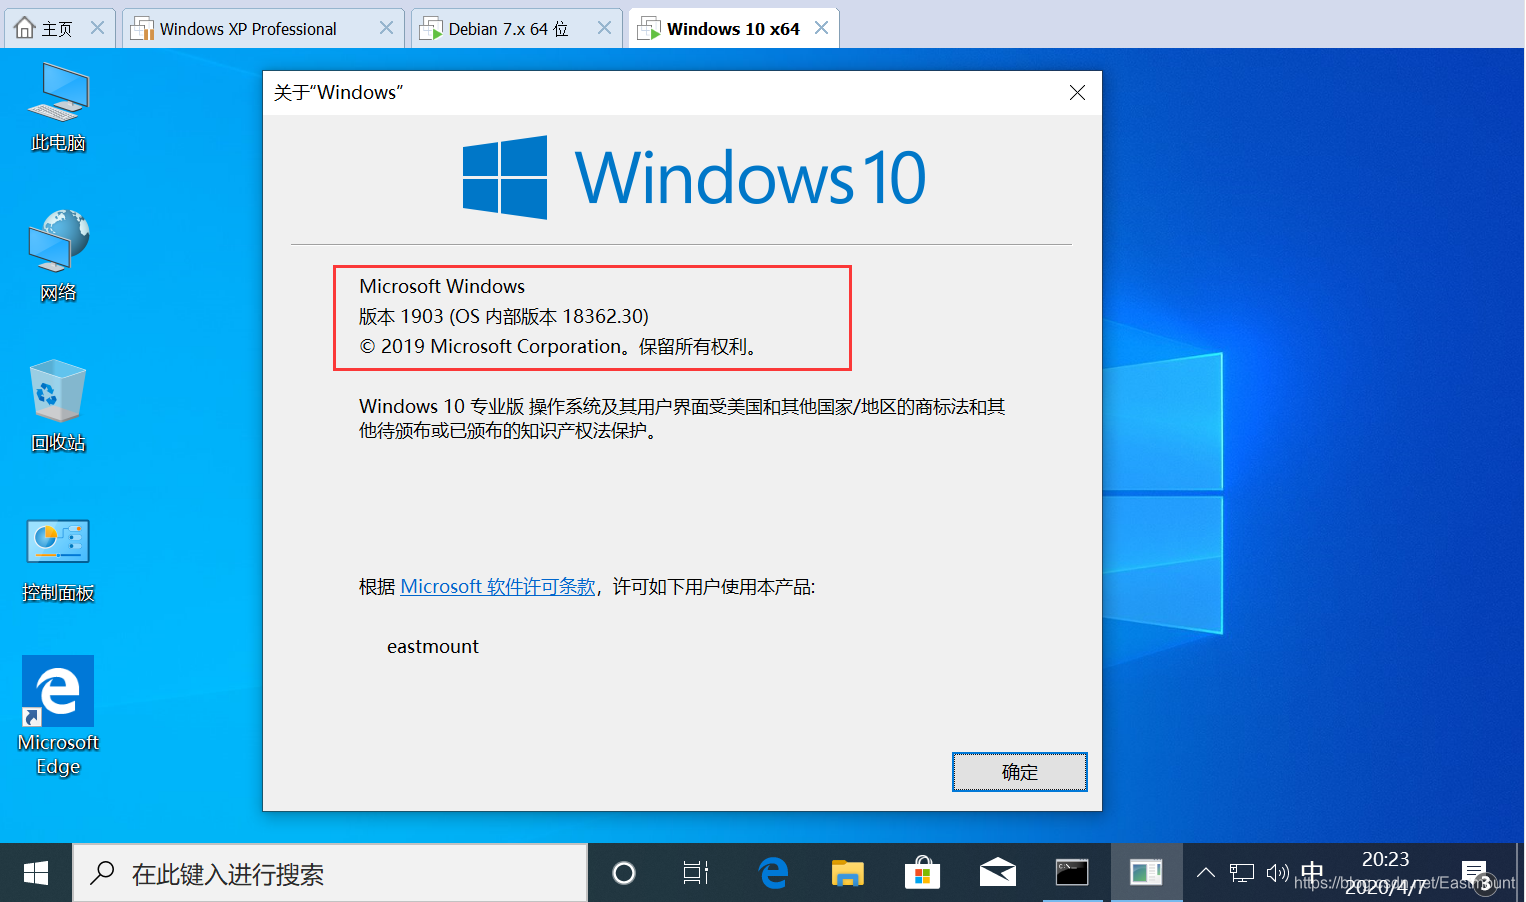This screenshot has width=1526, height=902.
Task: Open the 此电脑 desktop icon
Action: (x=58, y=108)
